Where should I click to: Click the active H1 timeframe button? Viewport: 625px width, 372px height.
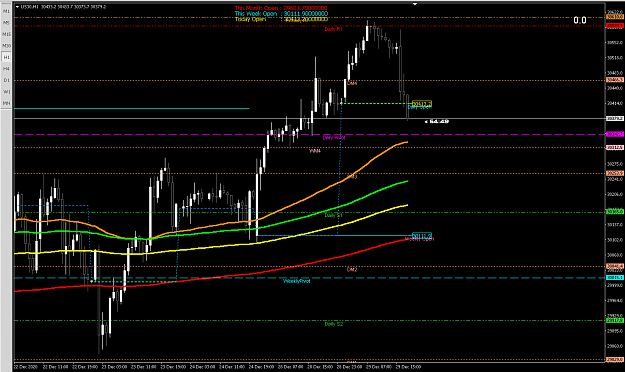click(x=6, y=57)
